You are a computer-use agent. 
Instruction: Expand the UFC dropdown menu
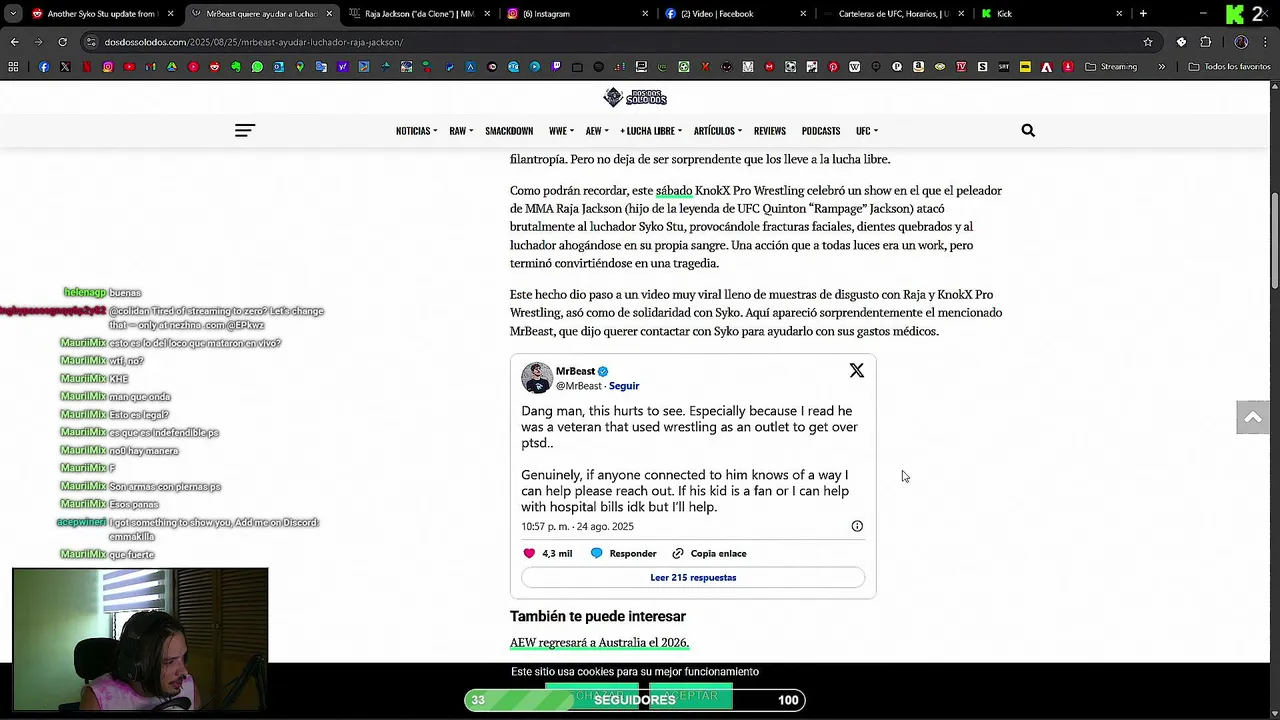[867, 131]
